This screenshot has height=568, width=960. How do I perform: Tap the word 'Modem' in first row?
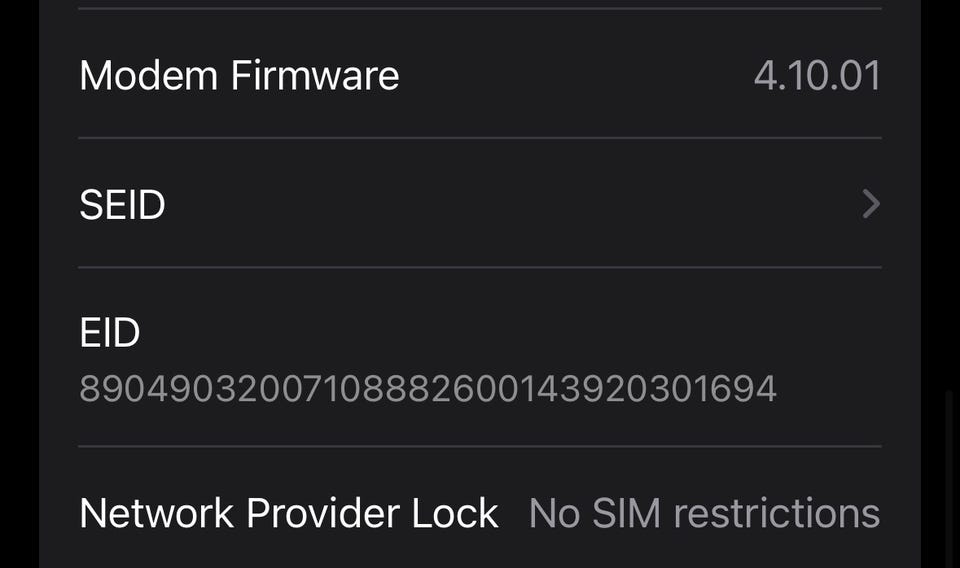pos(149,76)
